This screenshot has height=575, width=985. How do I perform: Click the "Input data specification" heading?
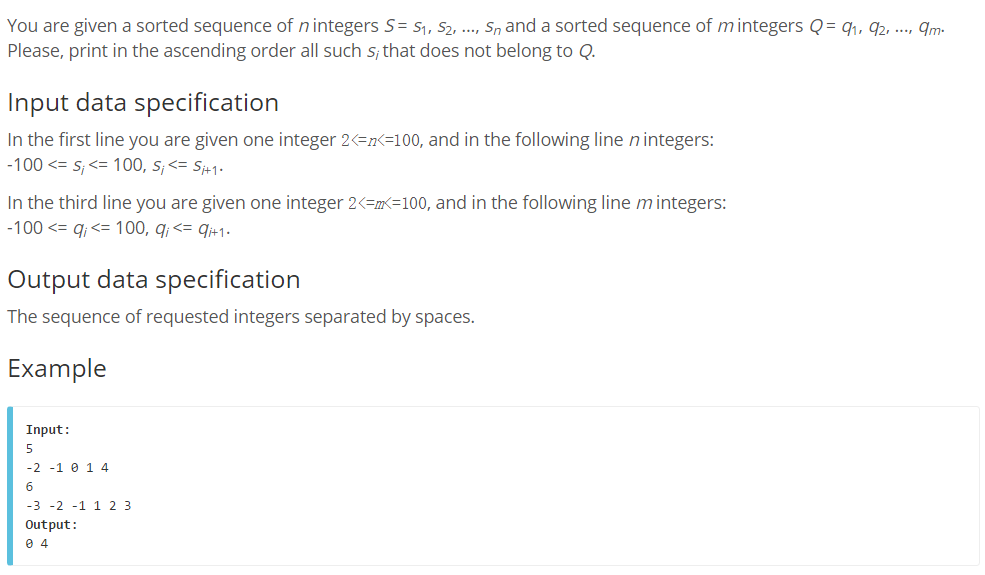coord(143,103)
